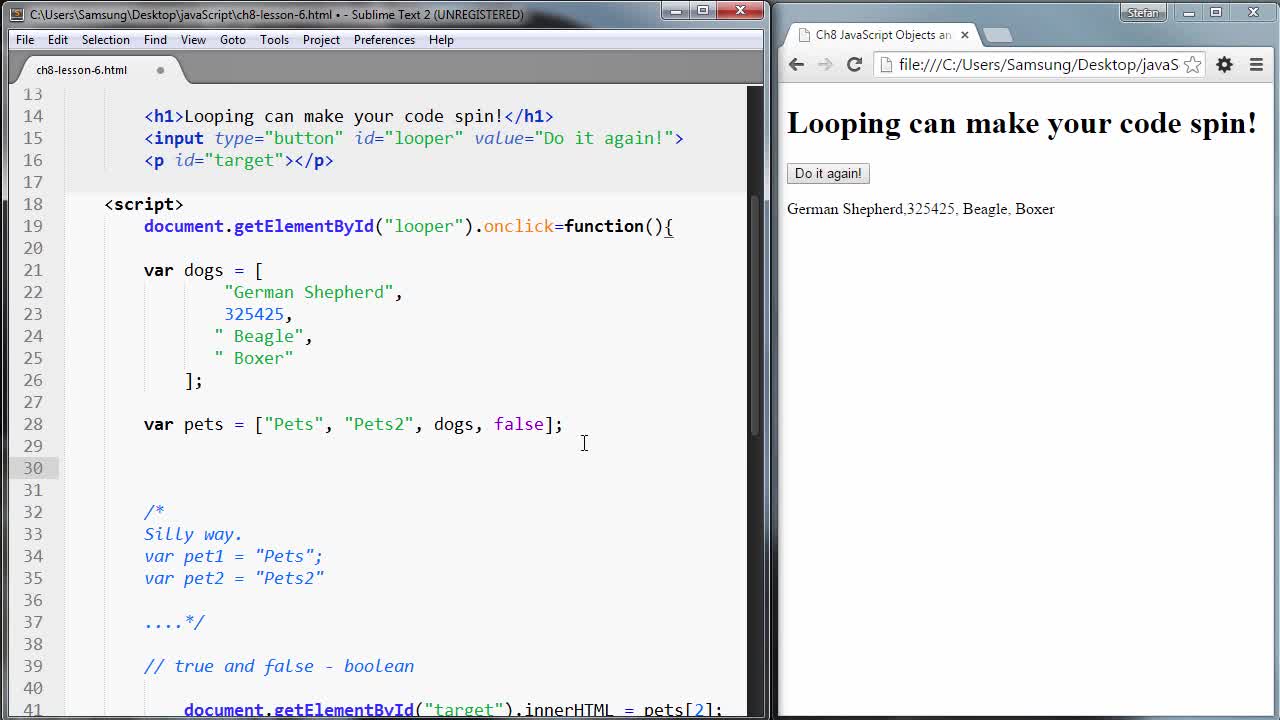Click the unsaved dot on ch8-lesson-6.html tab
Viewport: 1280px width, 720px height.
(160, 70)
